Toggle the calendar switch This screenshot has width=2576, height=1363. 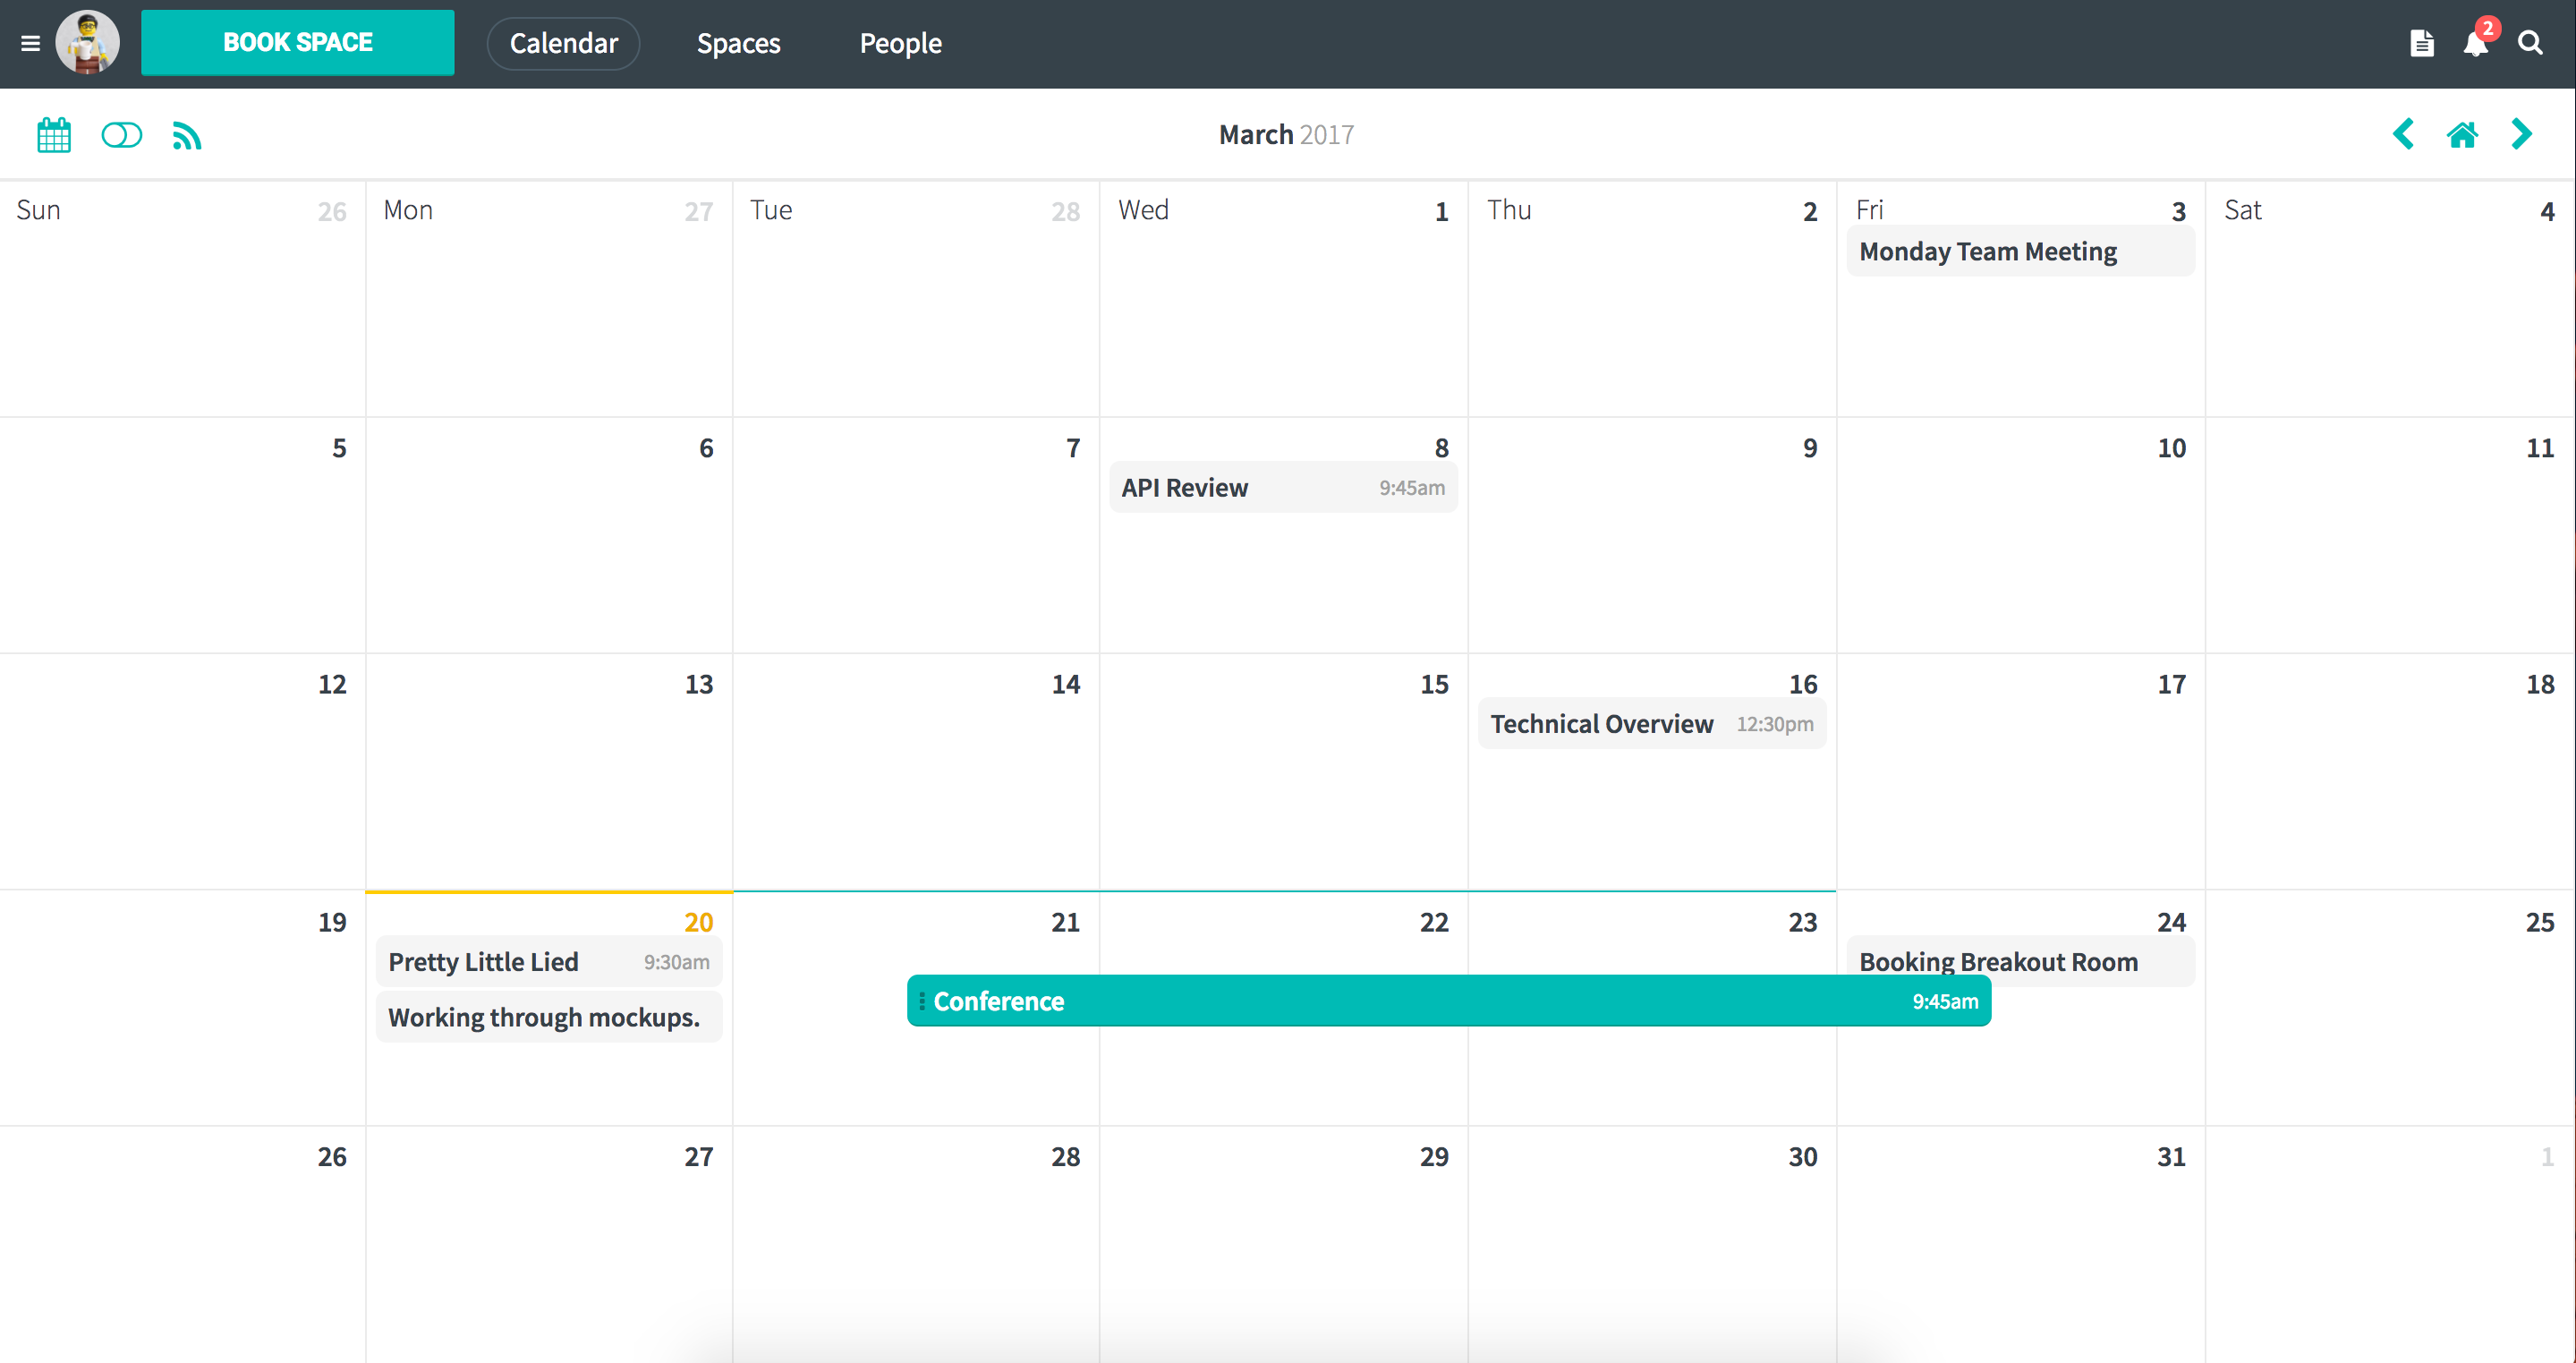pyautogui.click(x=122, y=135)
